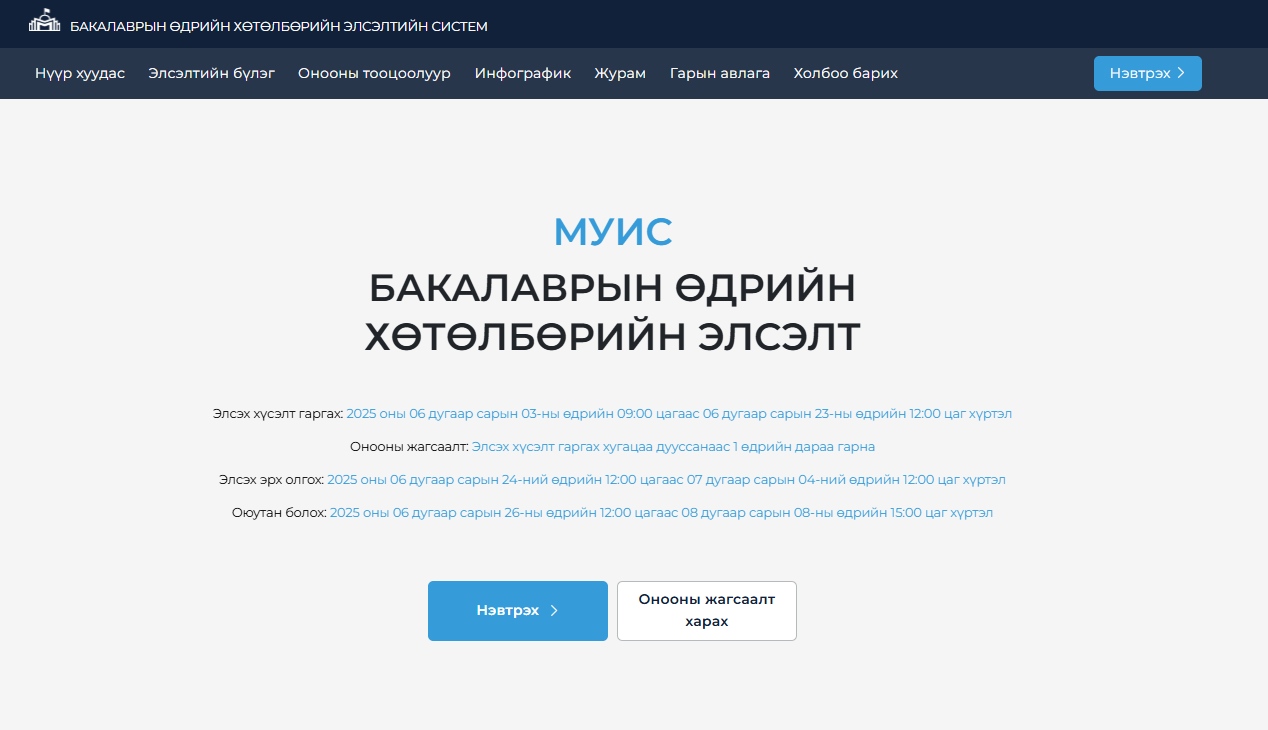This screenshot has height=730, width=1268.
Task: Click the large blue Нэвтрэх button
Action: (517, 610)
